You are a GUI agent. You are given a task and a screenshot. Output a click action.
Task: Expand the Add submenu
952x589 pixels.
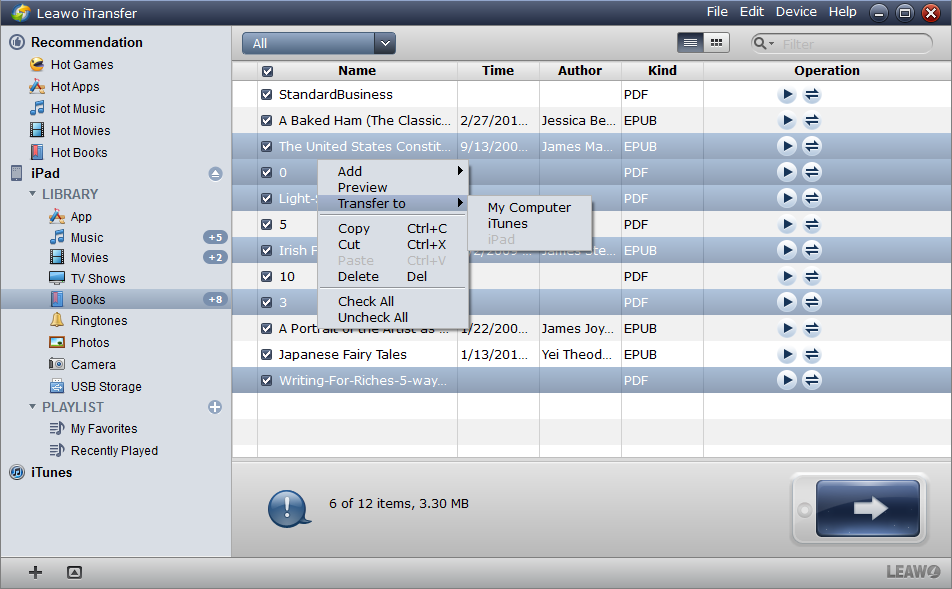tap(393, 171)
